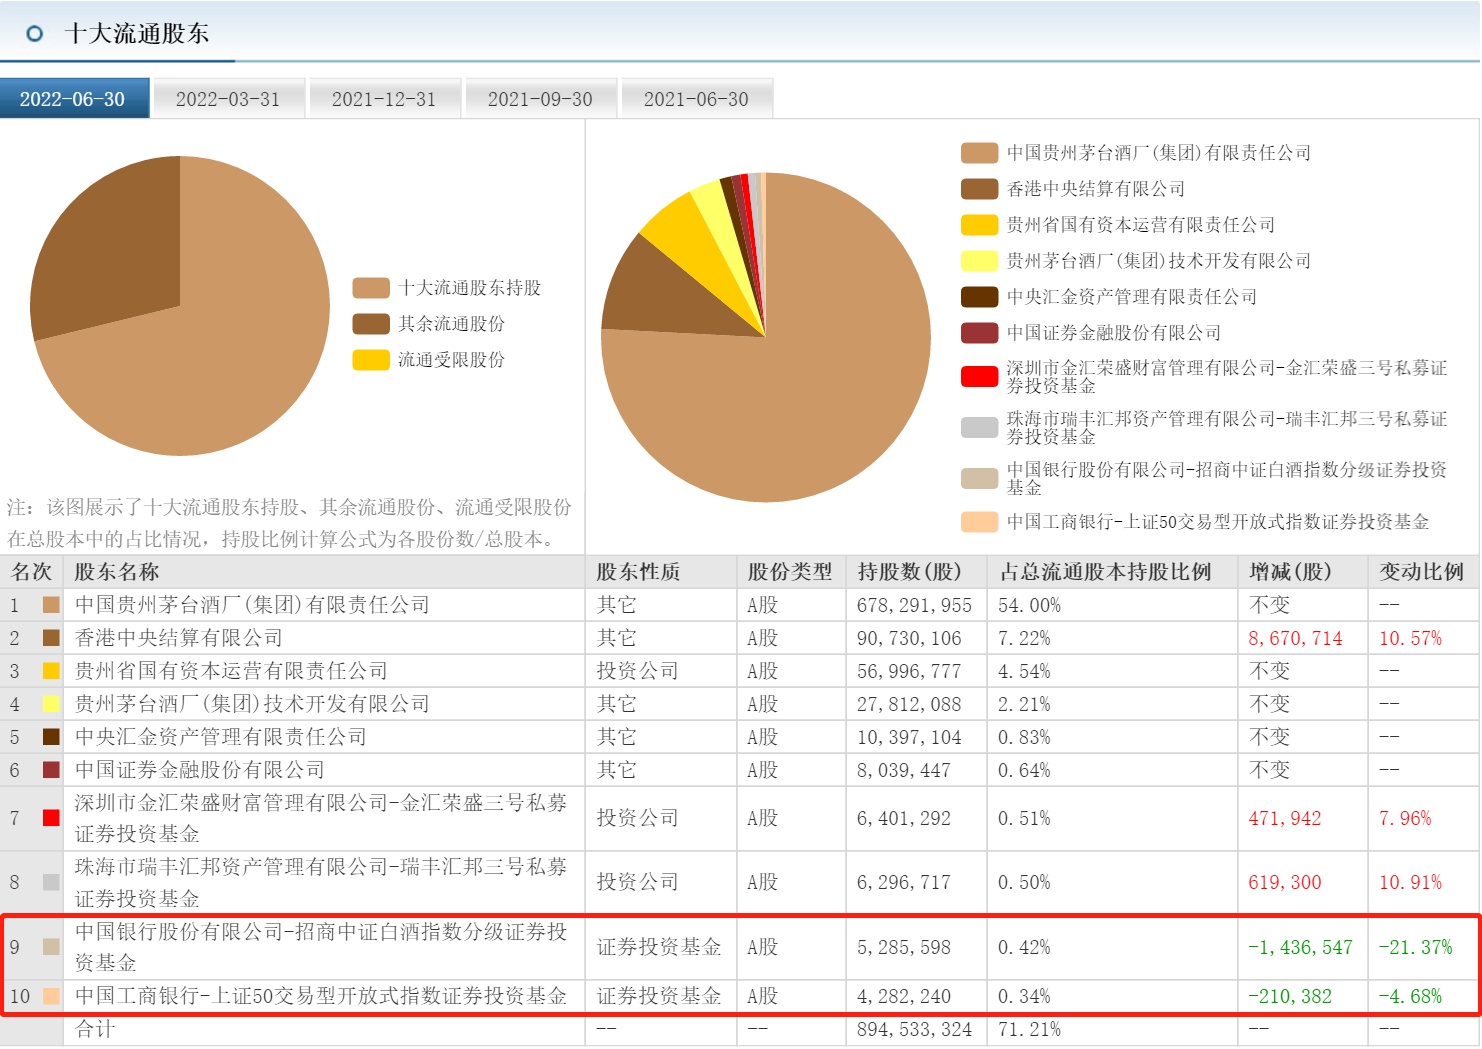Select the 2022-06-30 date tab

(74, 99)
